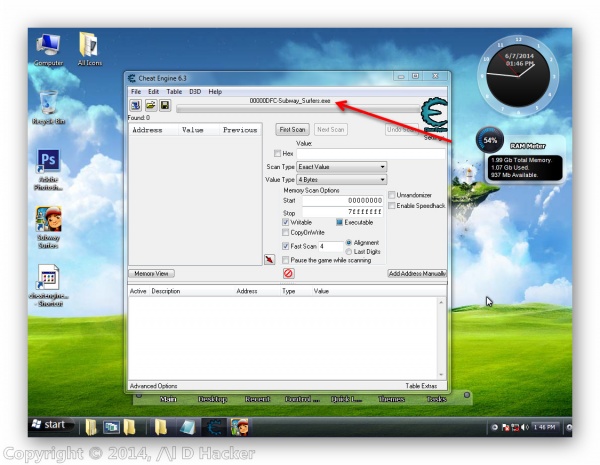Viewport: 600px width, 465px height.
Task: Click Advanced Options at bottom
Action: coord(153,386)
